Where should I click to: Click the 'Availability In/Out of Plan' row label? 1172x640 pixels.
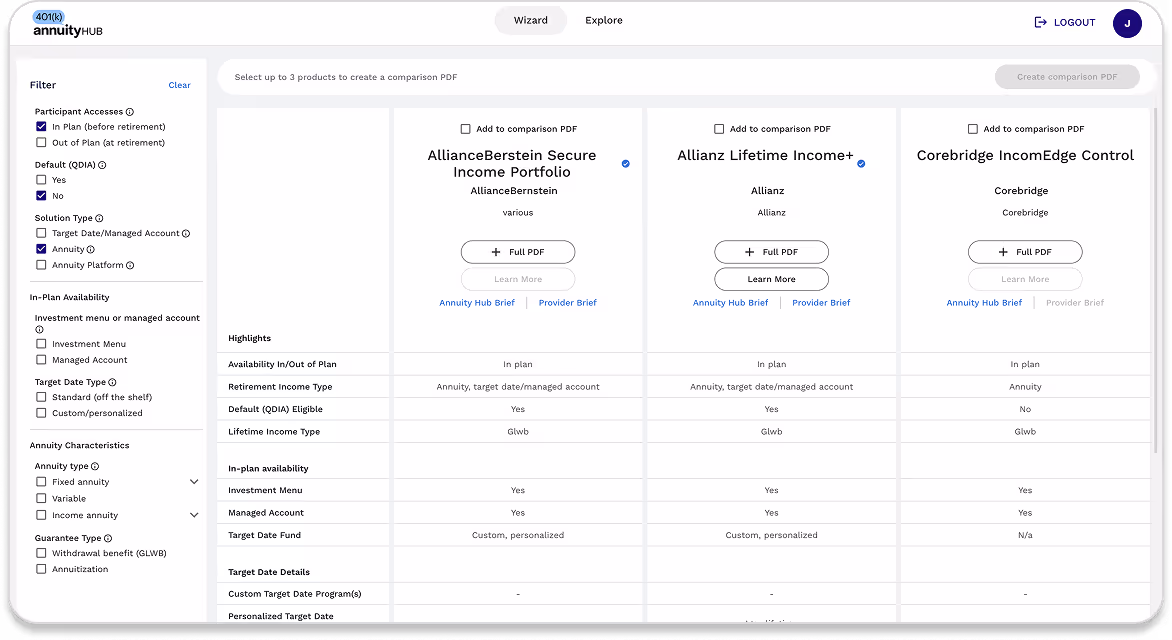[x=283, y=364]
